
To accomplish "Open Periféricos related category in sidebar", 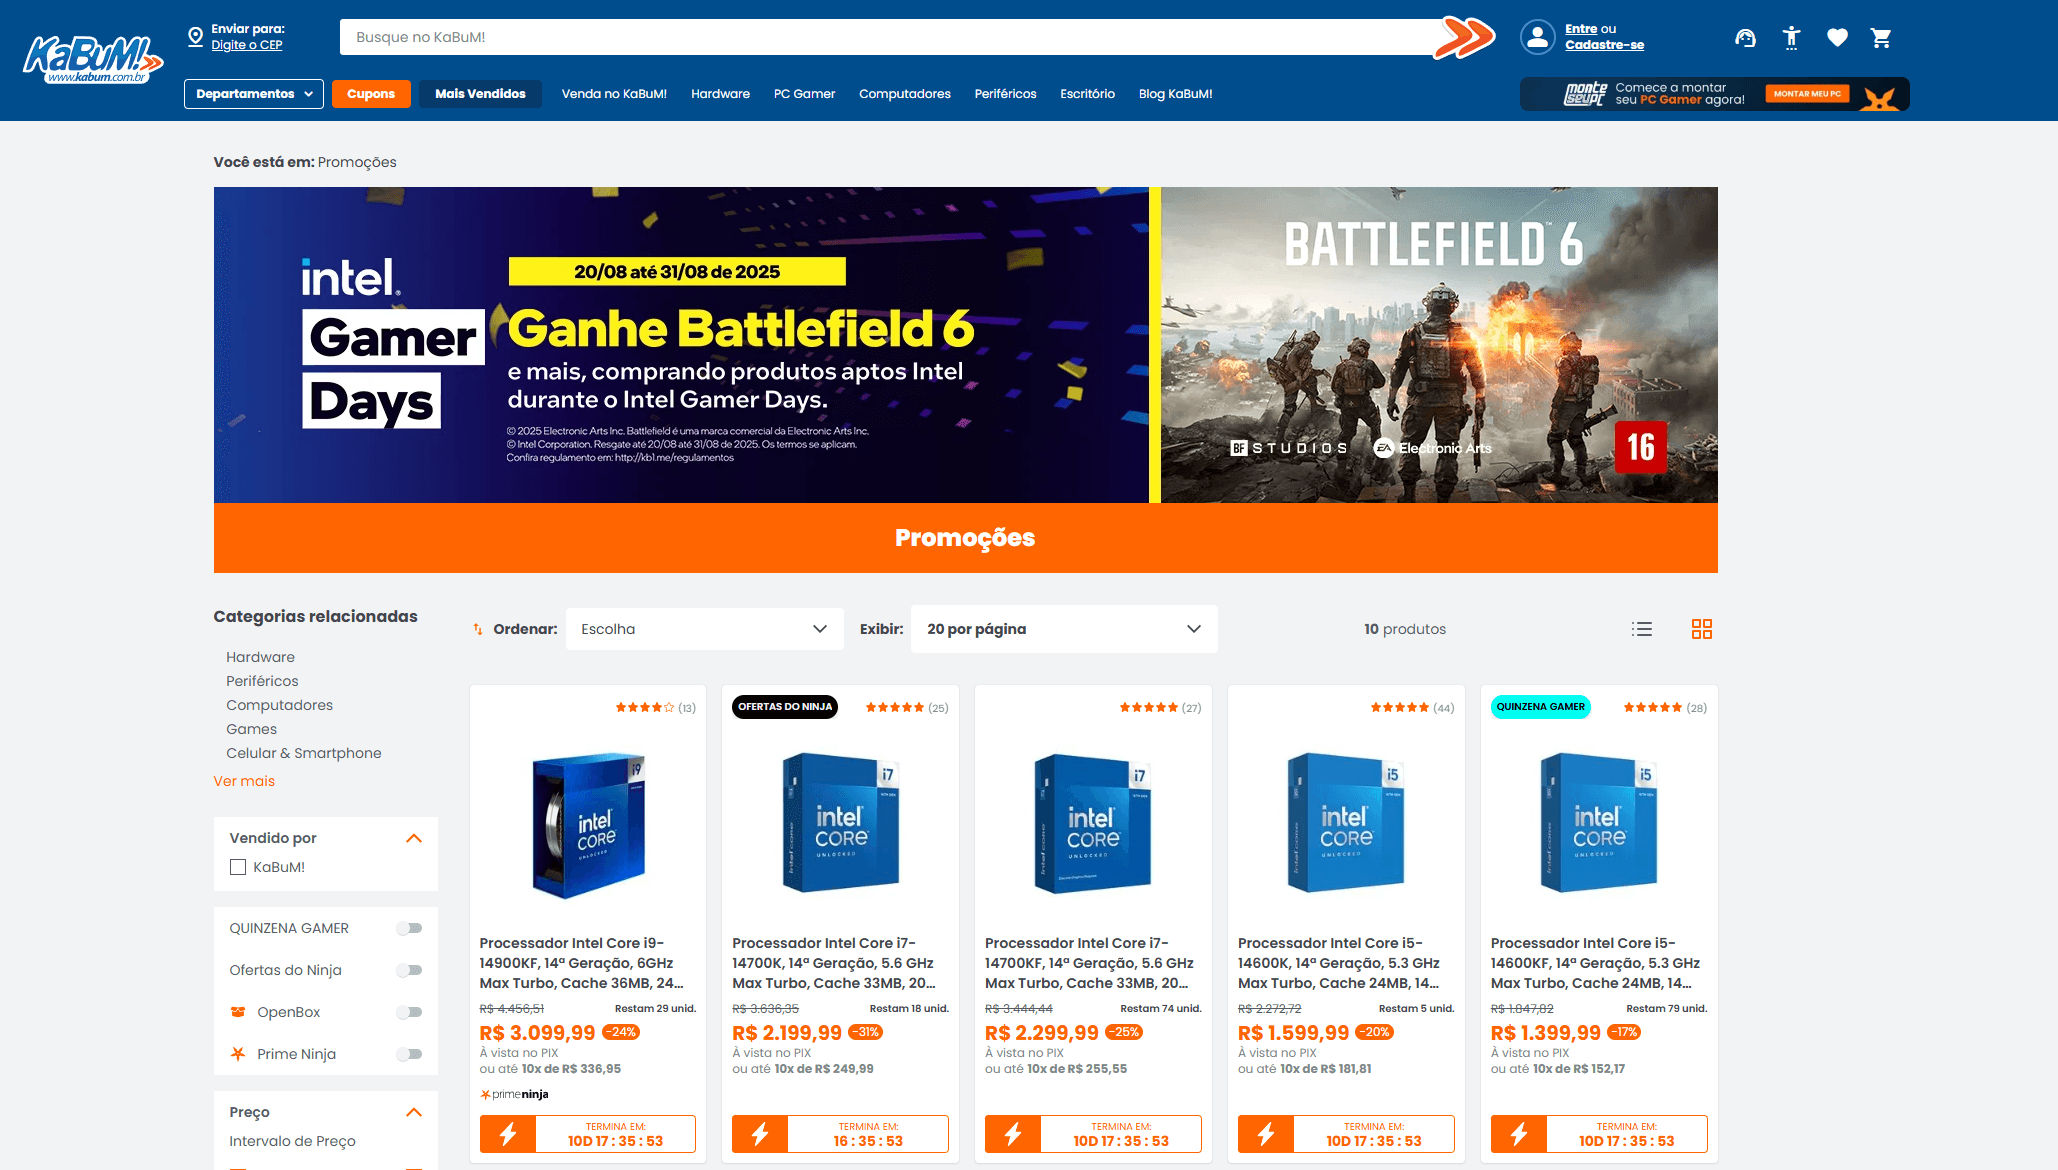I will click(x=262, y=681).
